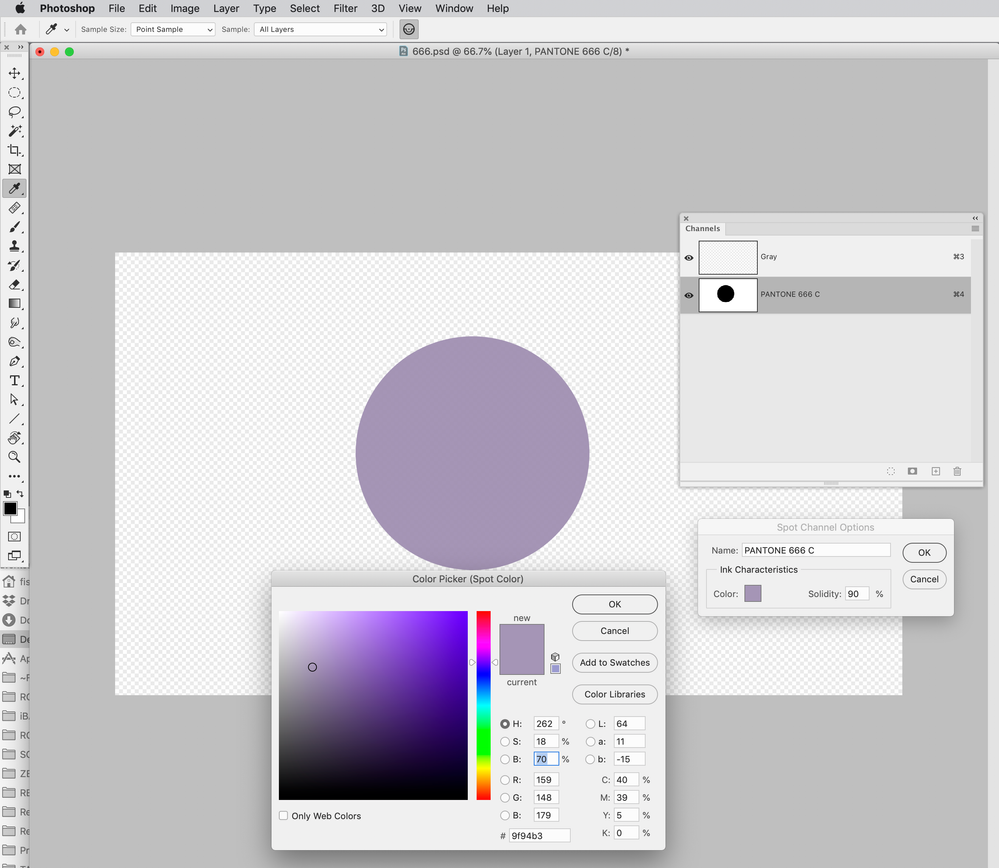The width and height of the screenshot is (999, 868).
Task: Delete current channel with trash icon
Action: [x=957, y=471]
